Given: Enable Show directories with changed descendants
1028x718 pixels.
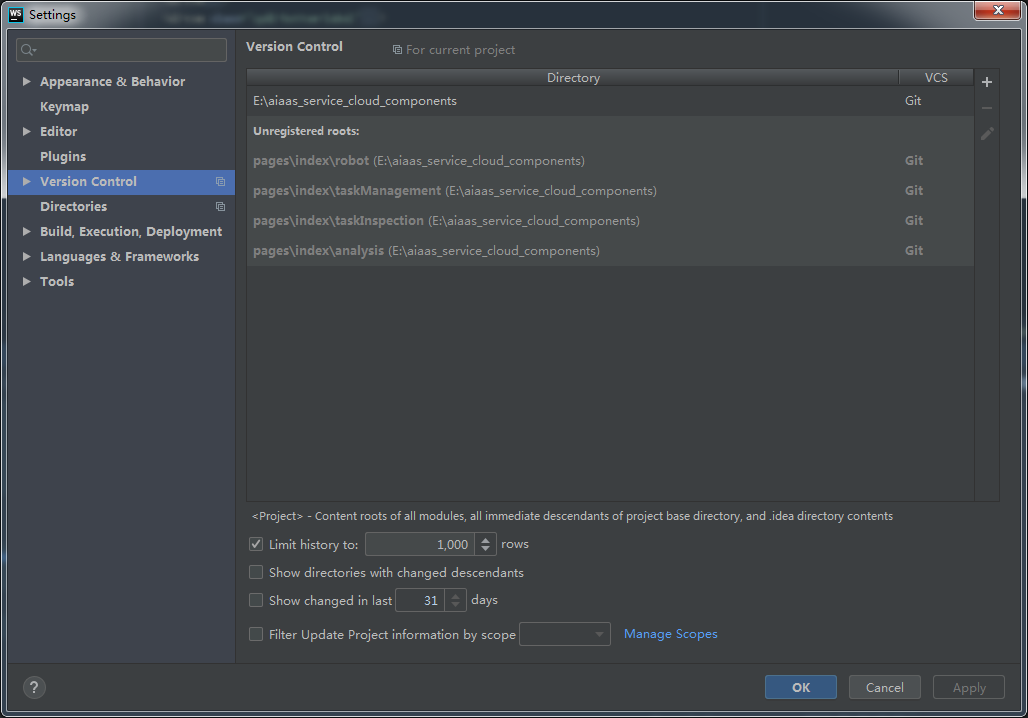Looking at the screenshot, I should (256, 572).
